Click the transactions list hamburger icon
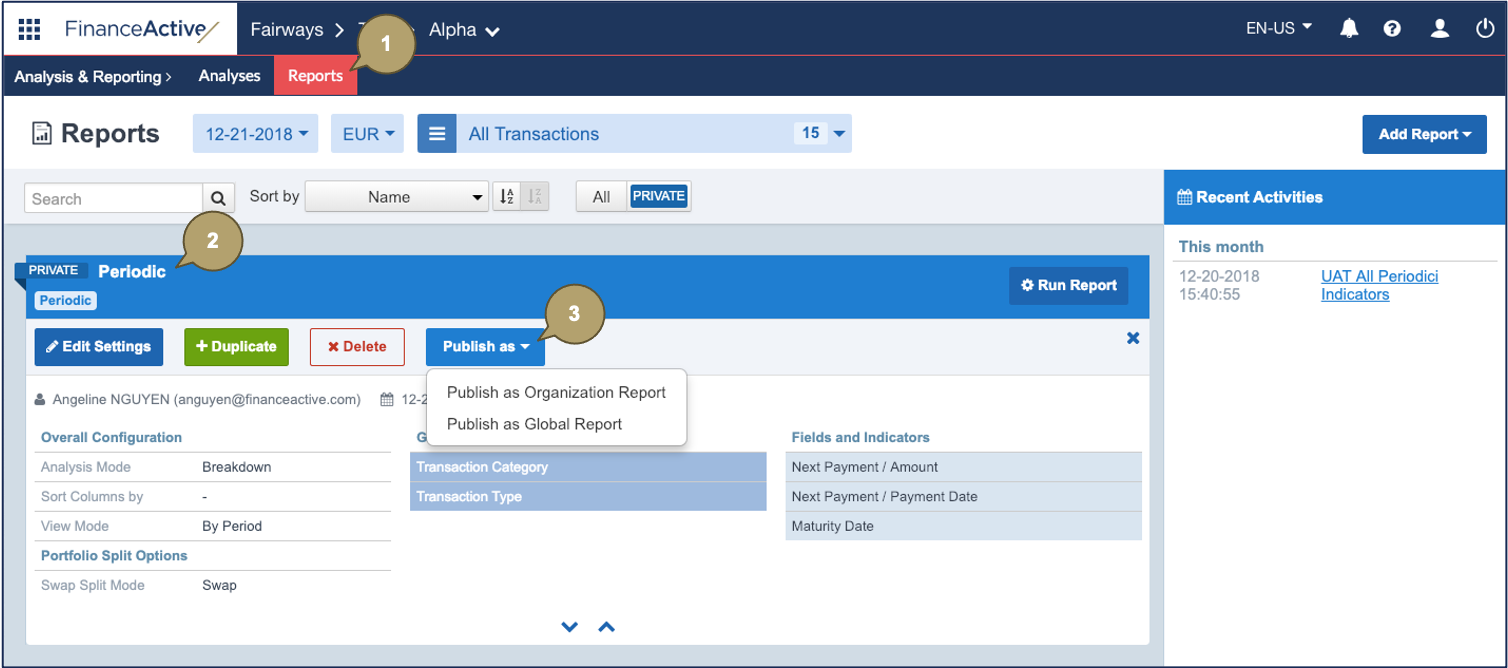Screen dimensions: 1508x668 coord(437,134)
